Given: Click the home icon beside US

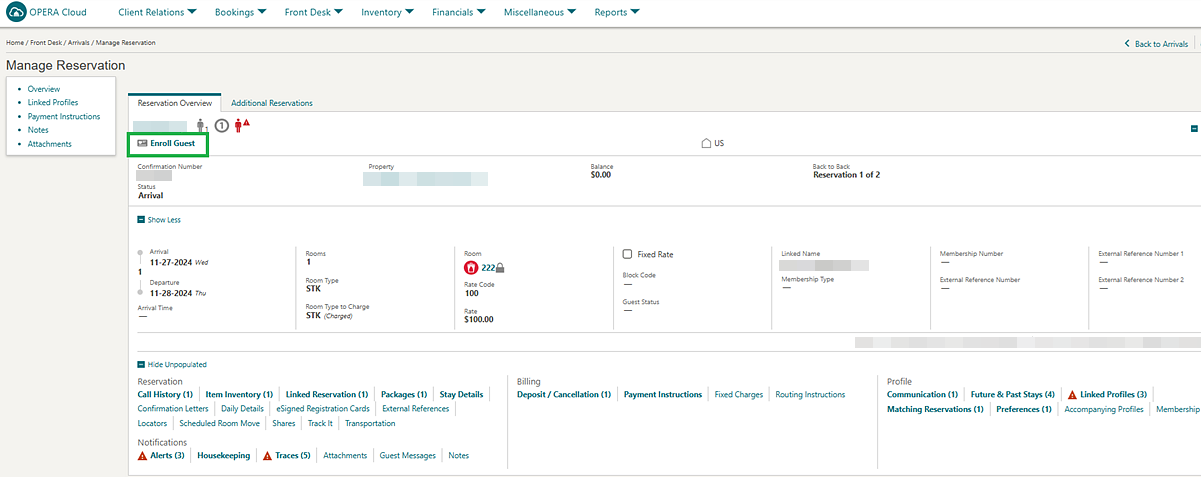Looking at the screenshot, I should click(x=706, y=144).
